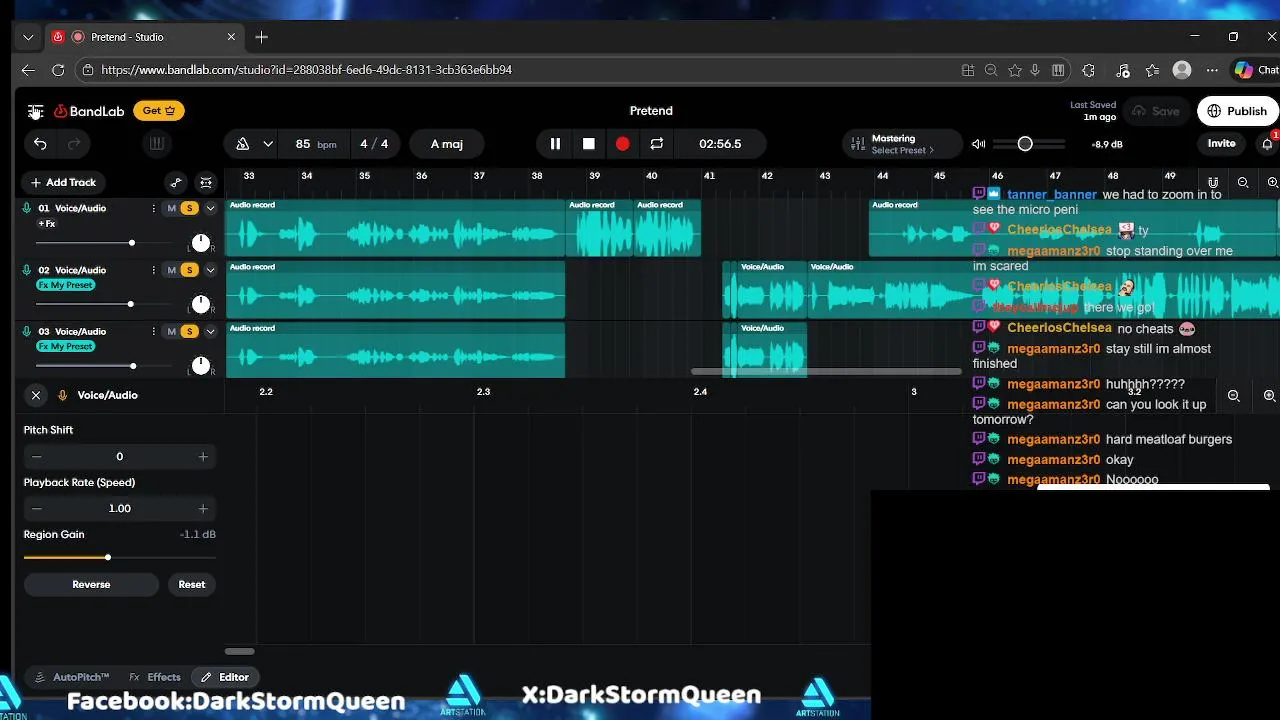The height and width of the screenshot is (720, 1280).
Task: Click the Reset button
Action: pyautogui.click(x=192, y=584)
